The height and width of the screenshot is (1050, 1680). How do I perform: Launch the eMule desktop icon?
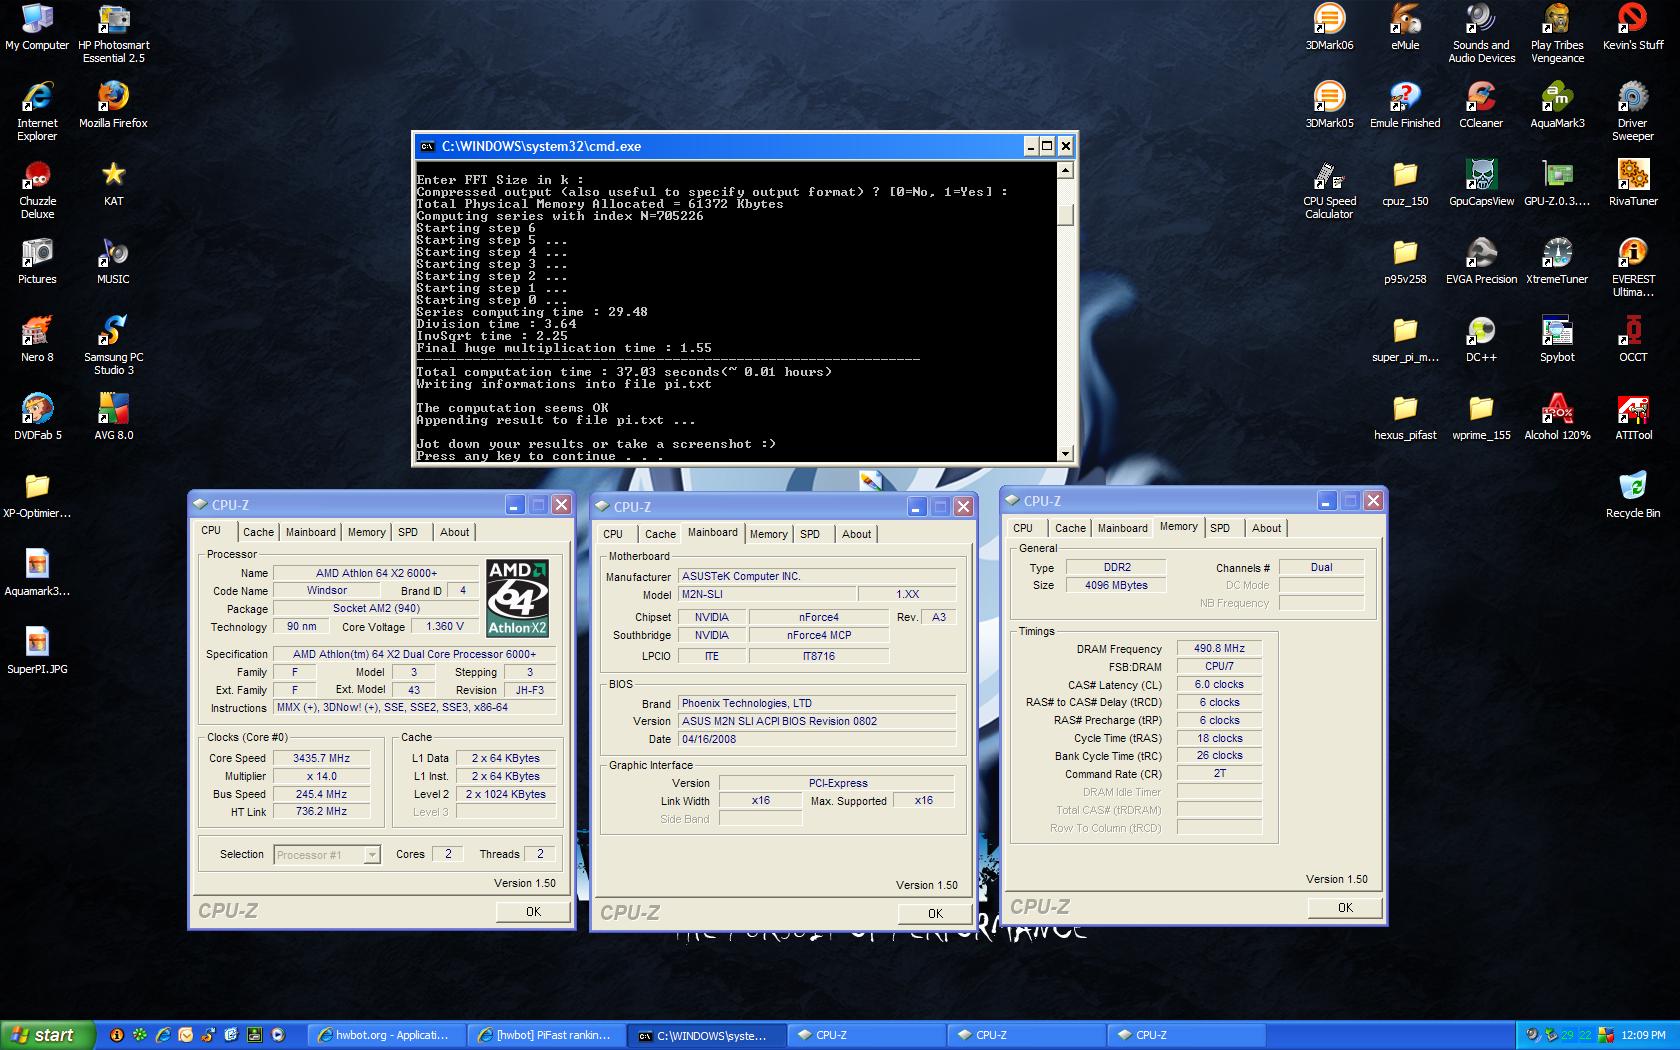1405,27
